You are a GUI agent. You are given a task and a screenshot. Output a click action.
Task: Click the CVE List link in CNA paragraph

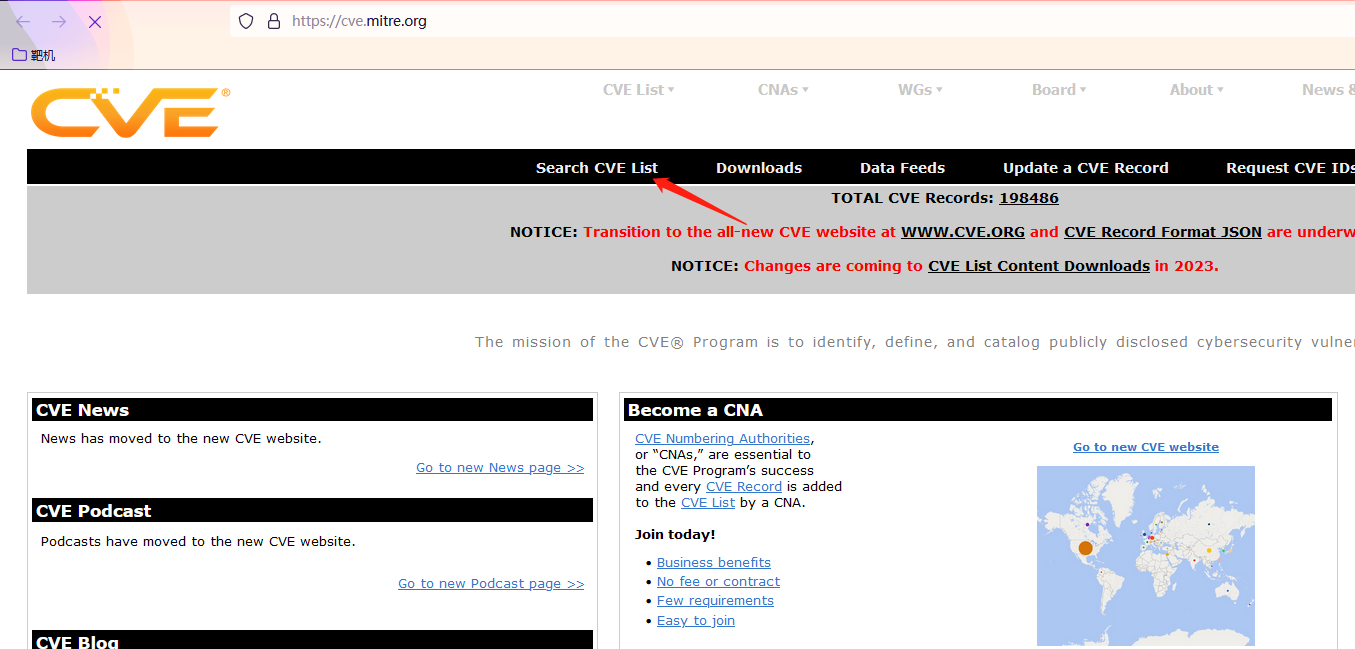point(708,503)
